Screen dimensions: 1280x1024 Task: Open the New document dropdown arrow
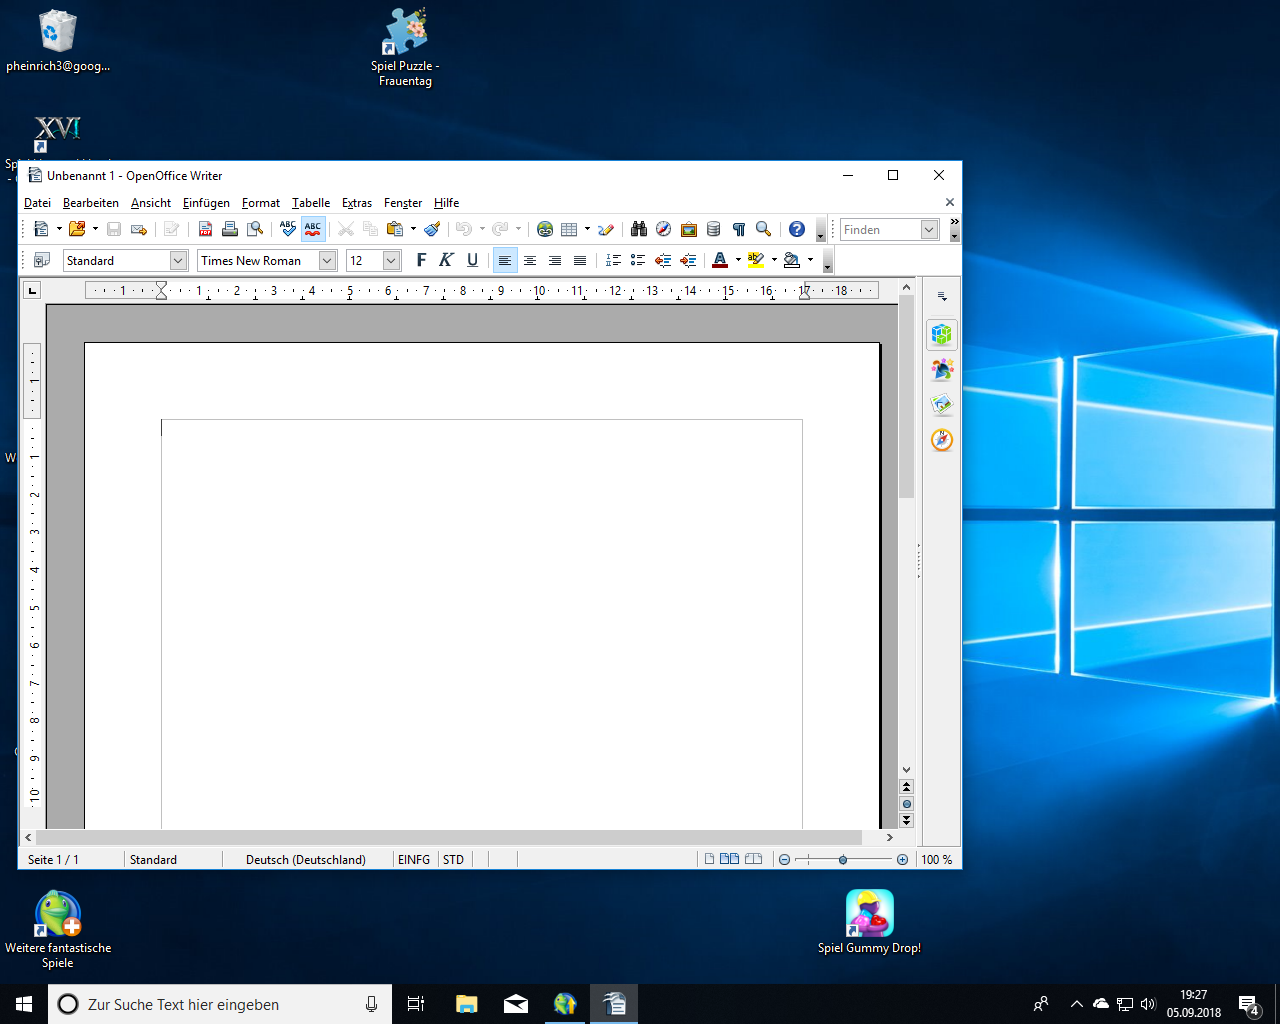click(x=59, y=229)
